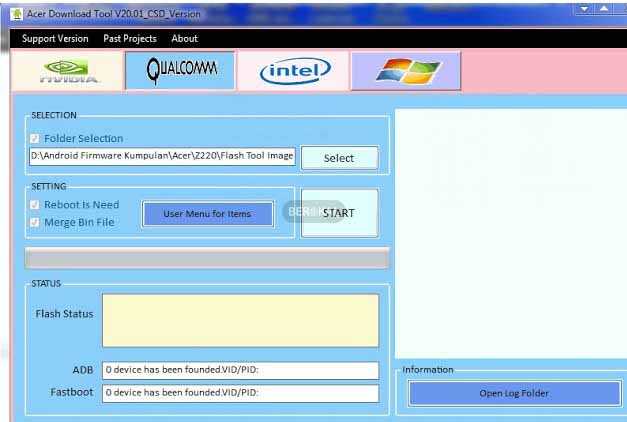Click the Open Log Folder button

[x=514, y=393]
